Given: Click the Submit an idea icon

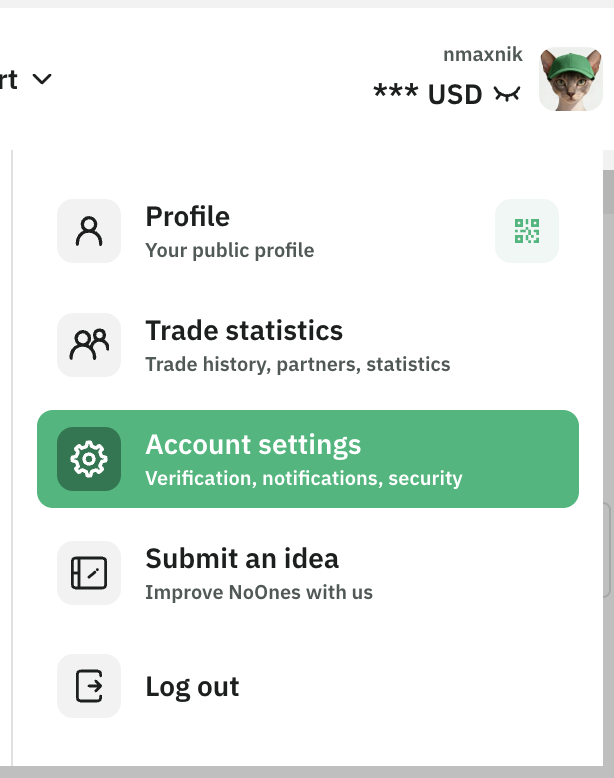Looking at the screenshot, I should pyautogui.click(x=89, y=573).
